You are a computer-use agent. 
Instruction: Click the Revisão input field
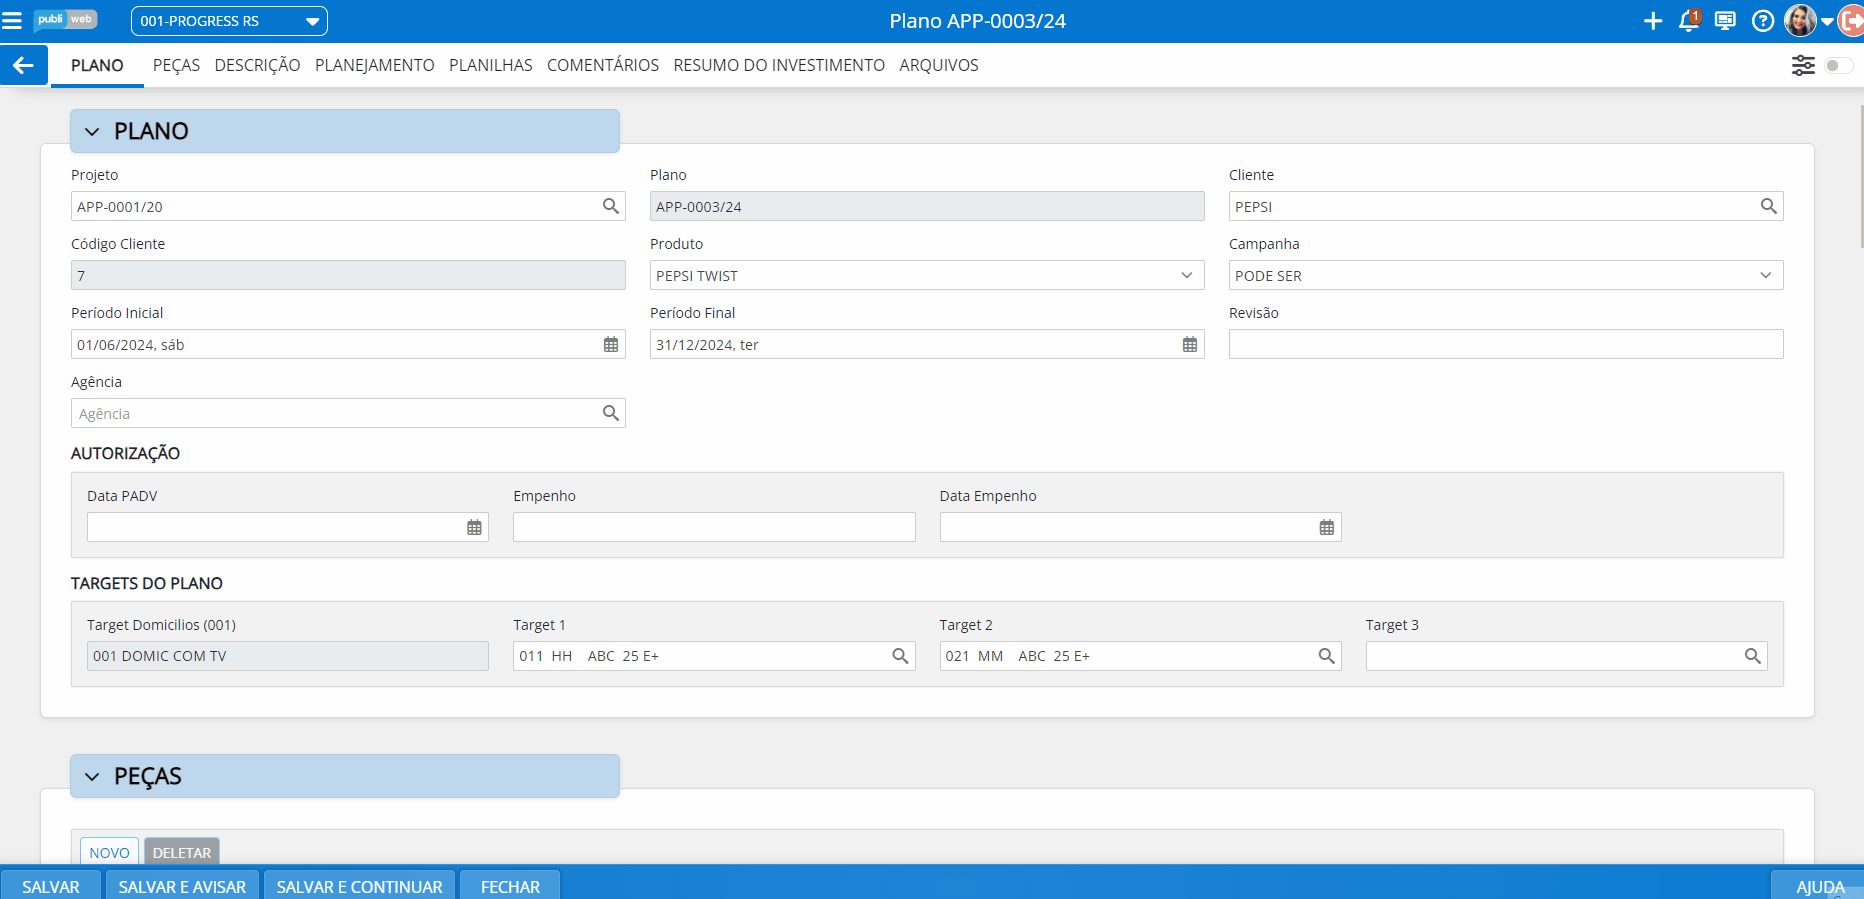[1506, 344]
